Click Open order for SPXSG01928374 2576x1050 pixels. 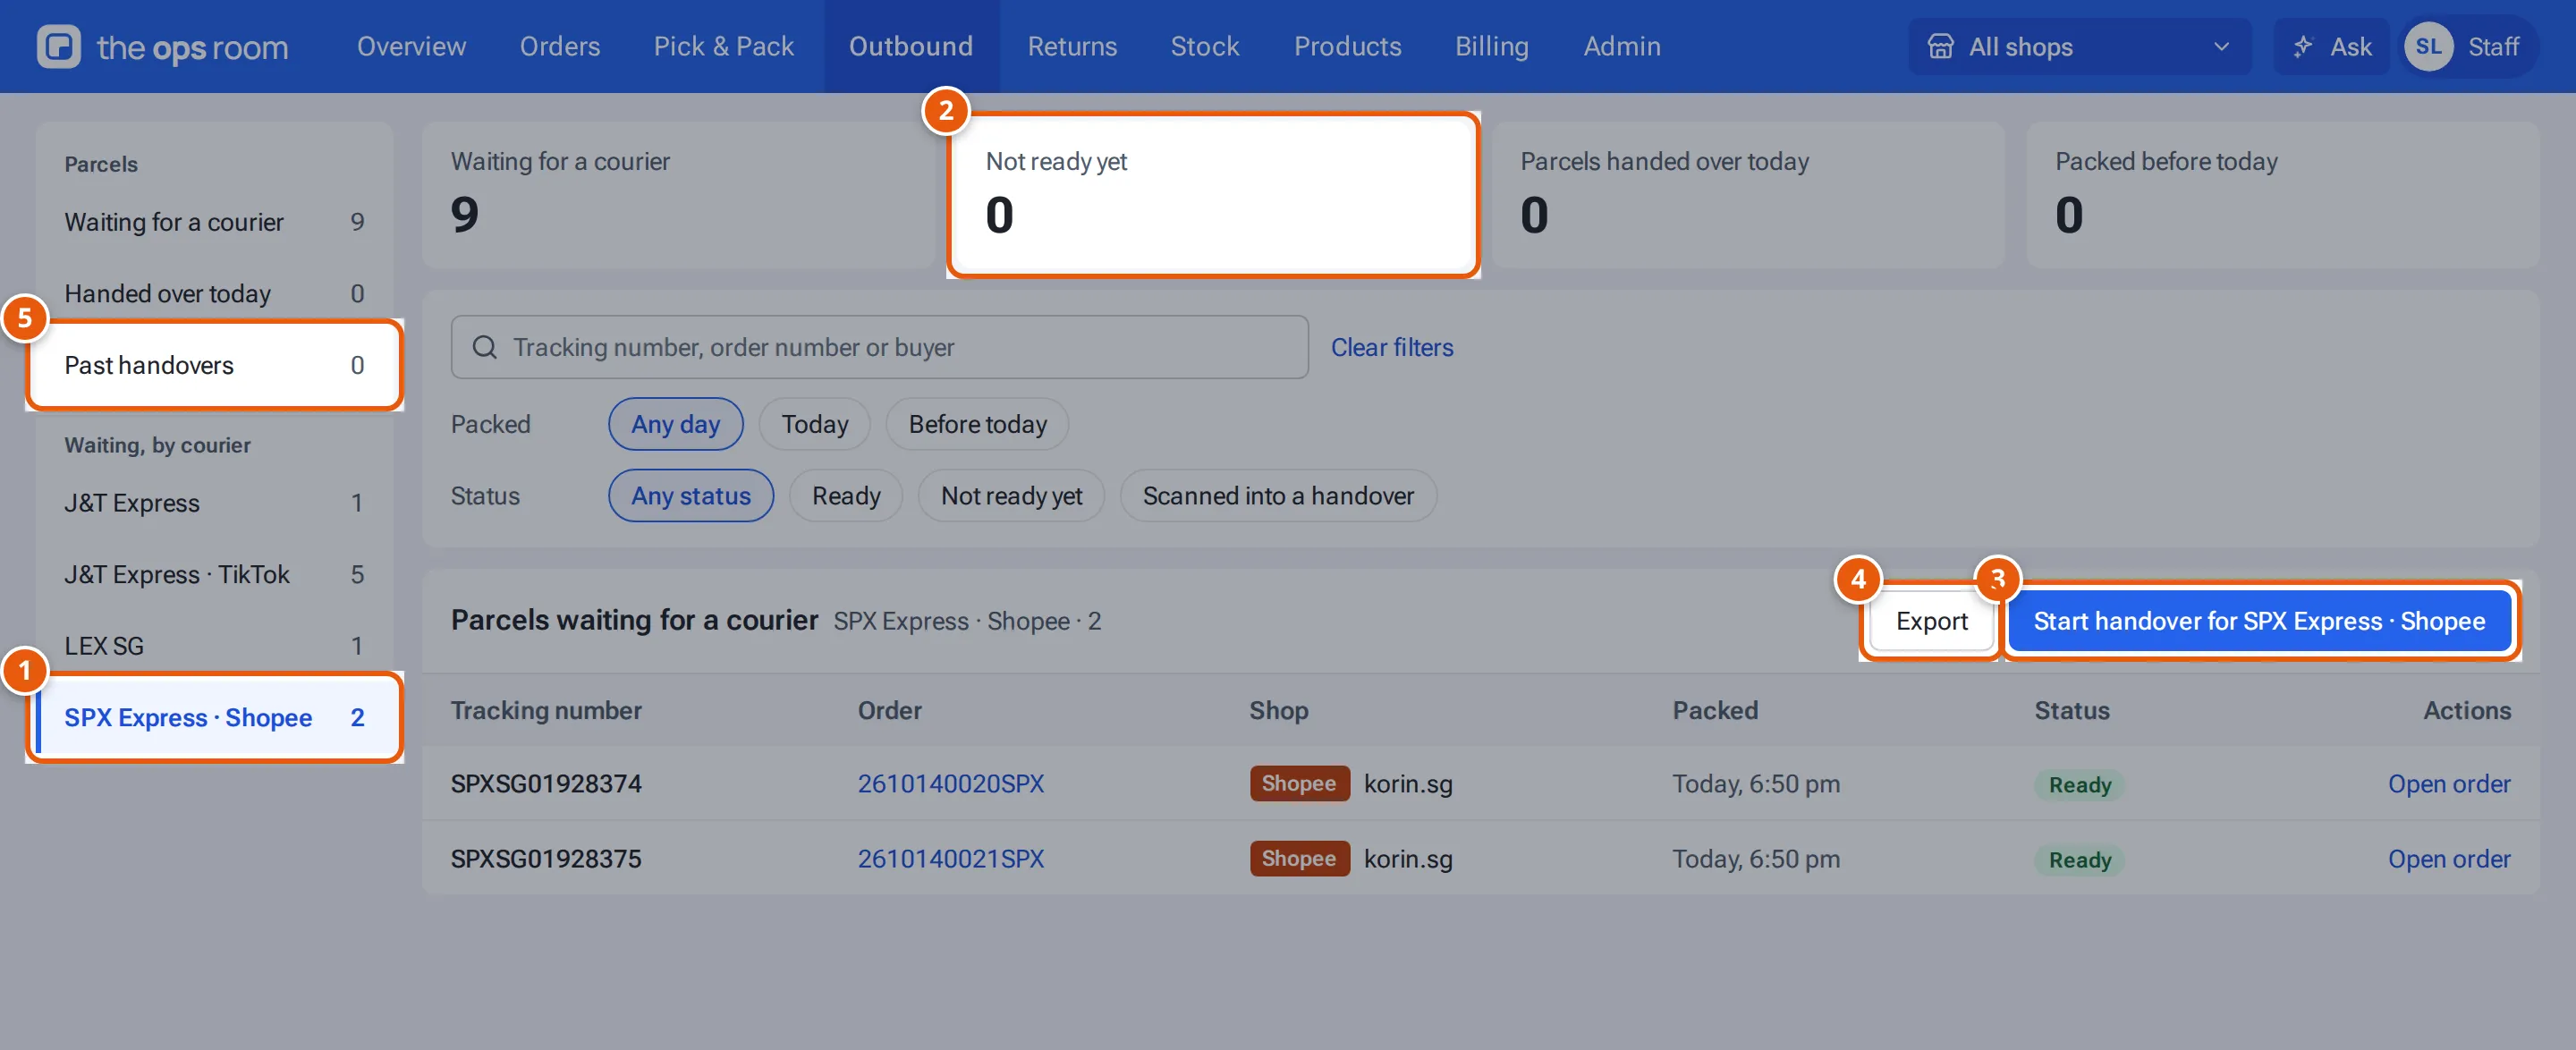tap(2449, 783)
